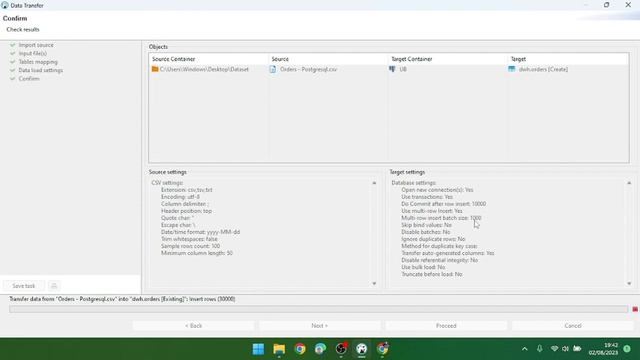Click the Truncate before load: No line
640x360 pixels.
pyautogui.click(x=432, y=274)
